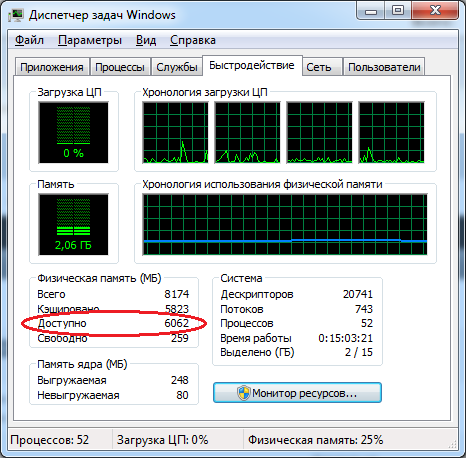Select the Службы tab

click(177, 67)
